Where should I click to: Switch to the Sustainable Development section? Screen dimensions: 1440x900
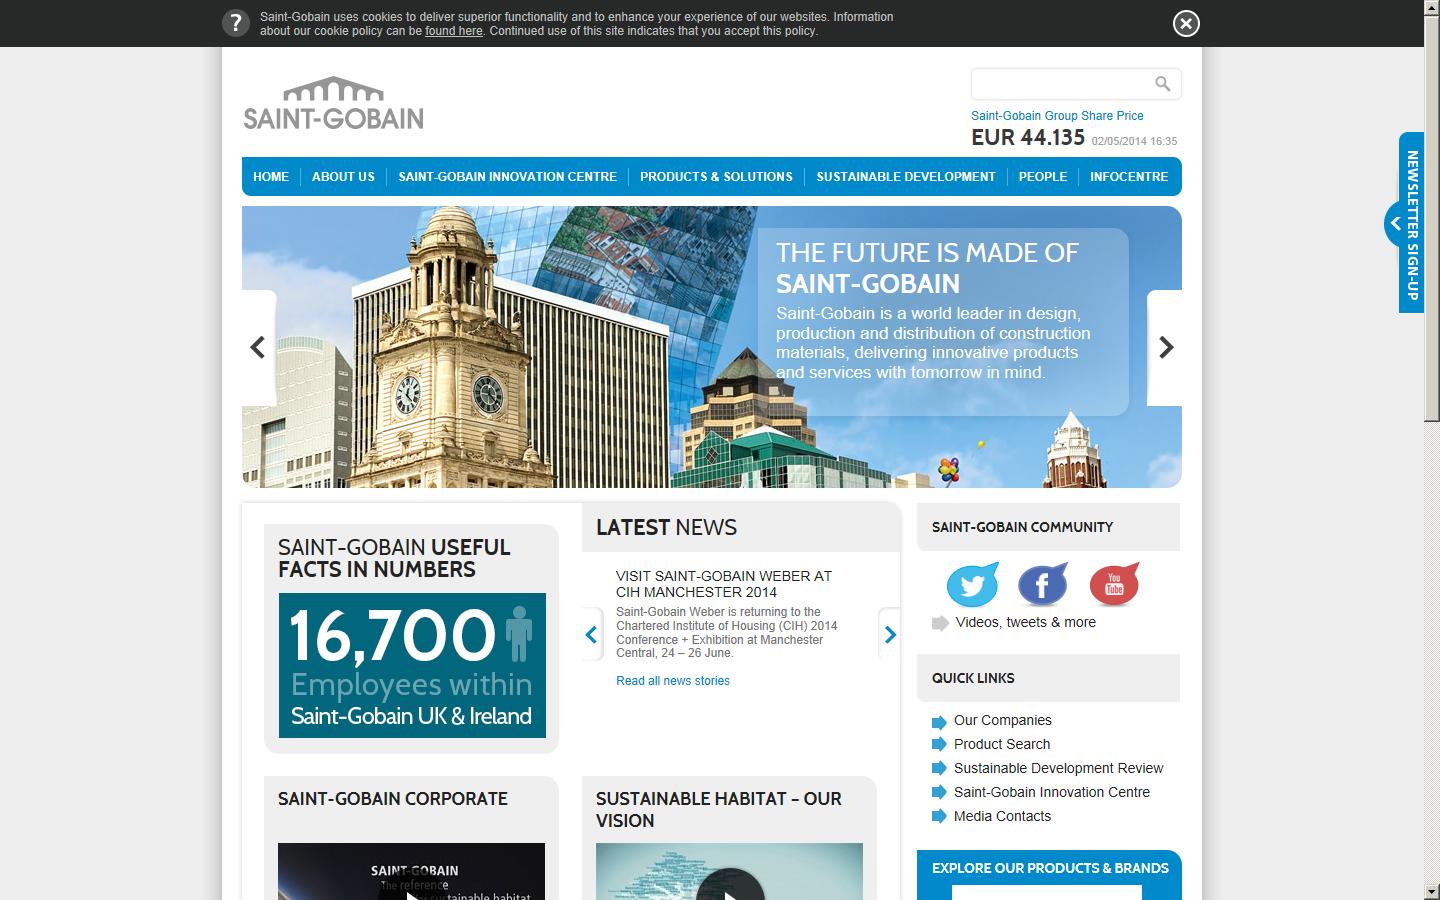pos(905,176)
